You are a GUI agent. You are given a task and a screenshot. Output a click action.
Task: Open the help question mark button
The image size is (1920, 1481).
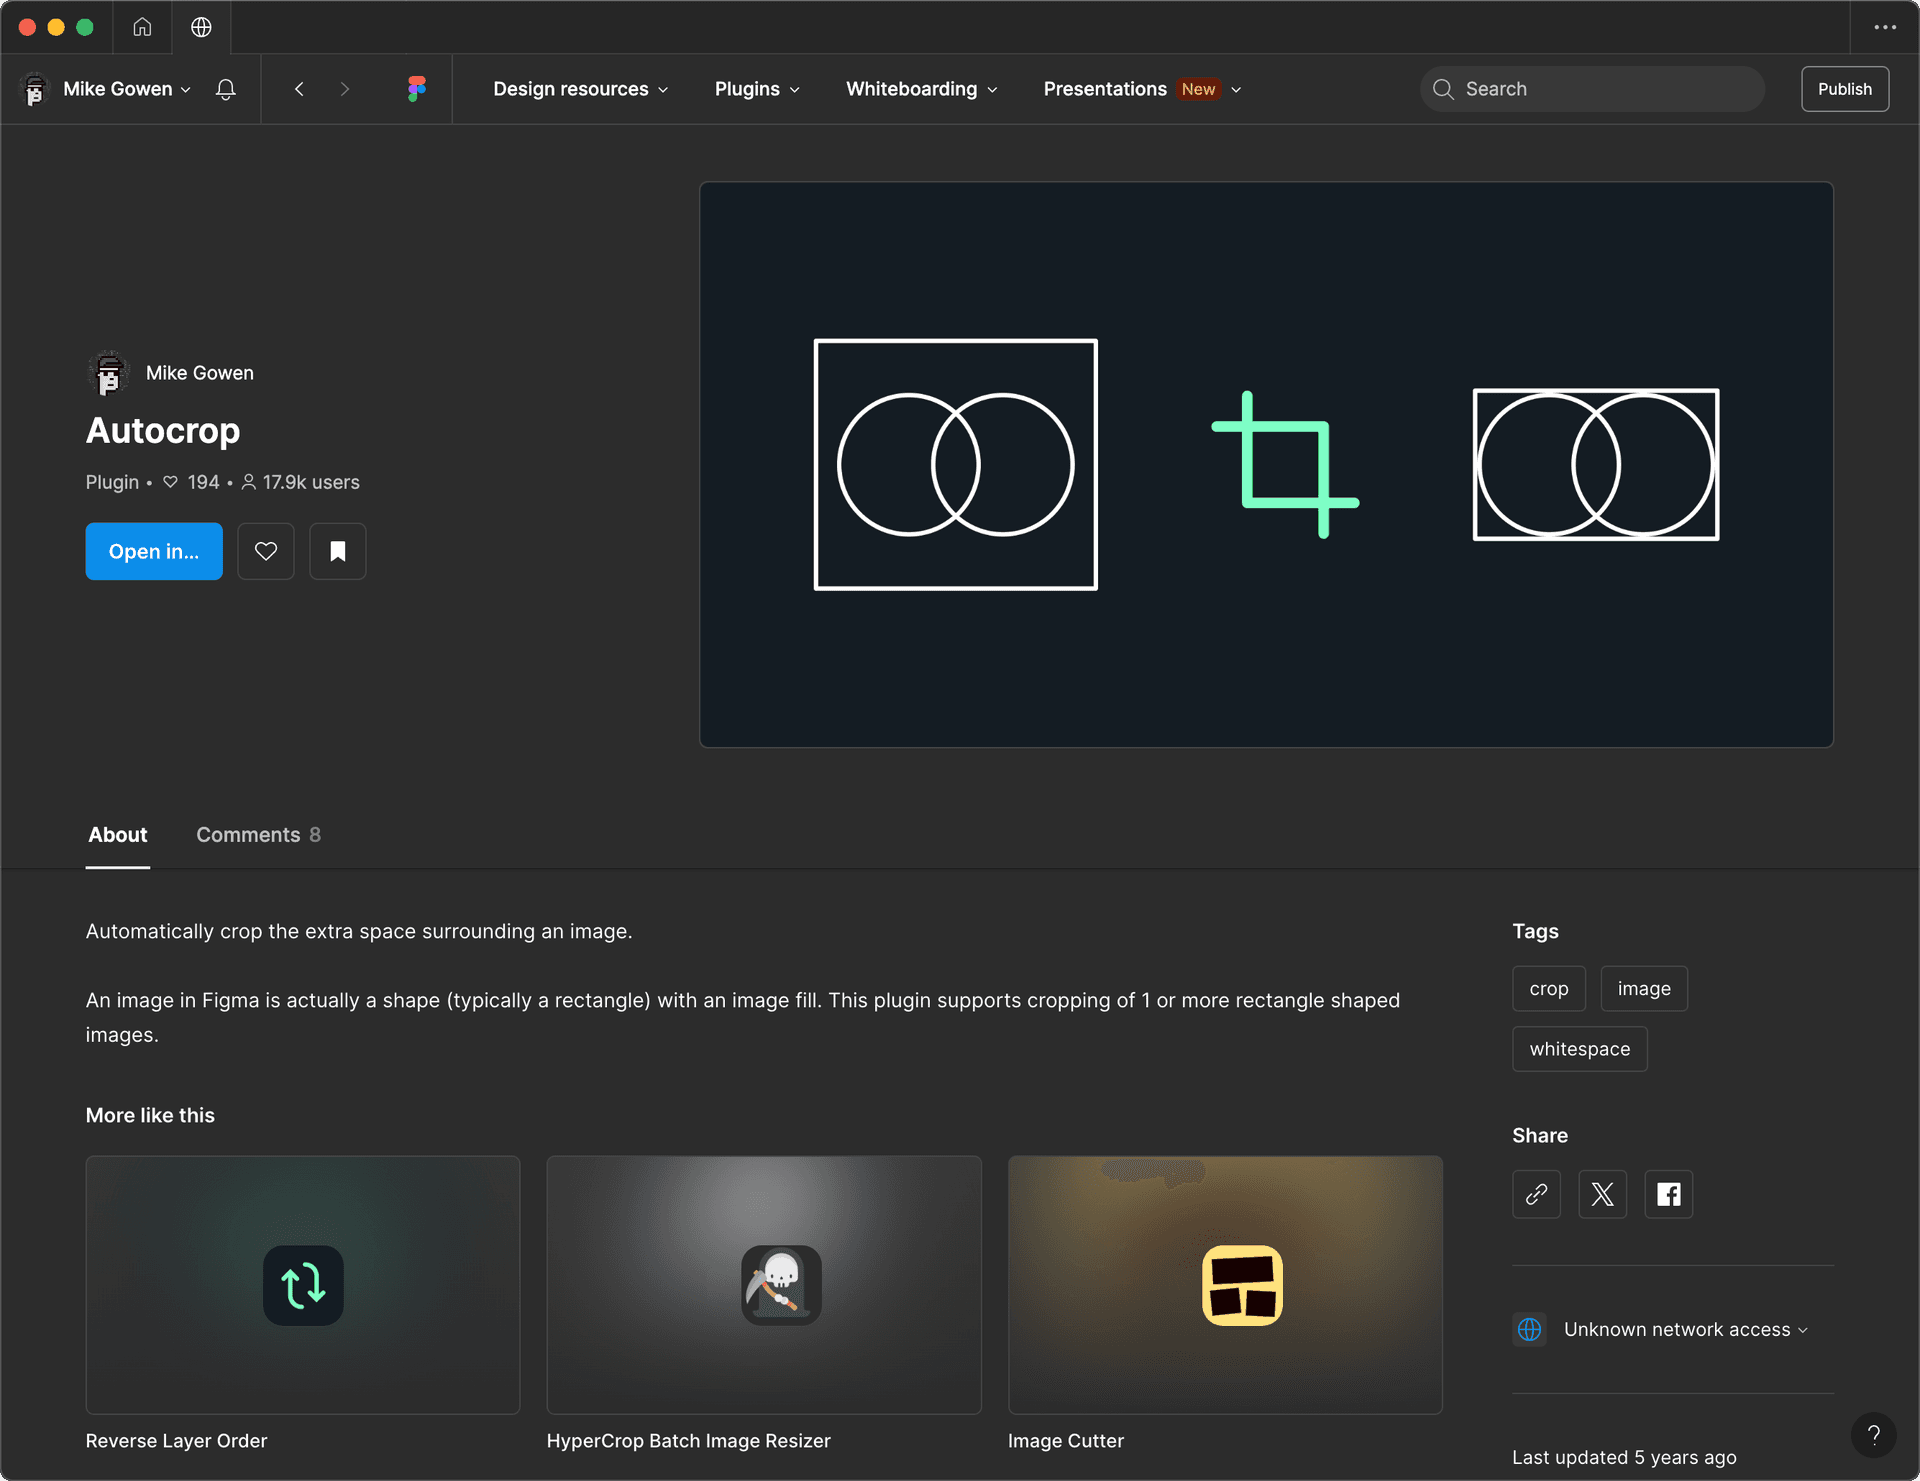tap(1874, 1435)
